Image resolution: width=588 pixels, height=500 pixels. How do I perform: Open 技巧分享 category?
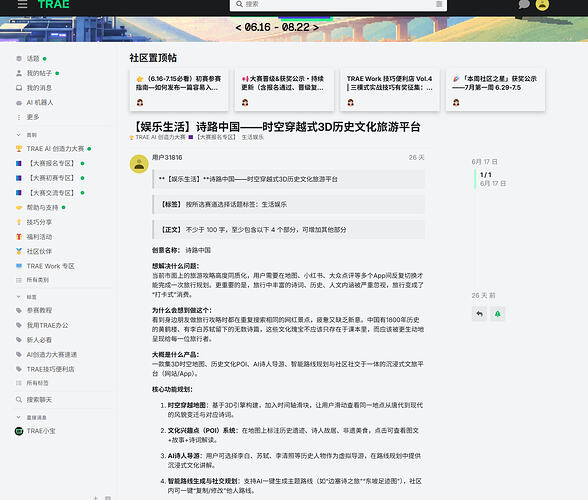tap(39, 222)
